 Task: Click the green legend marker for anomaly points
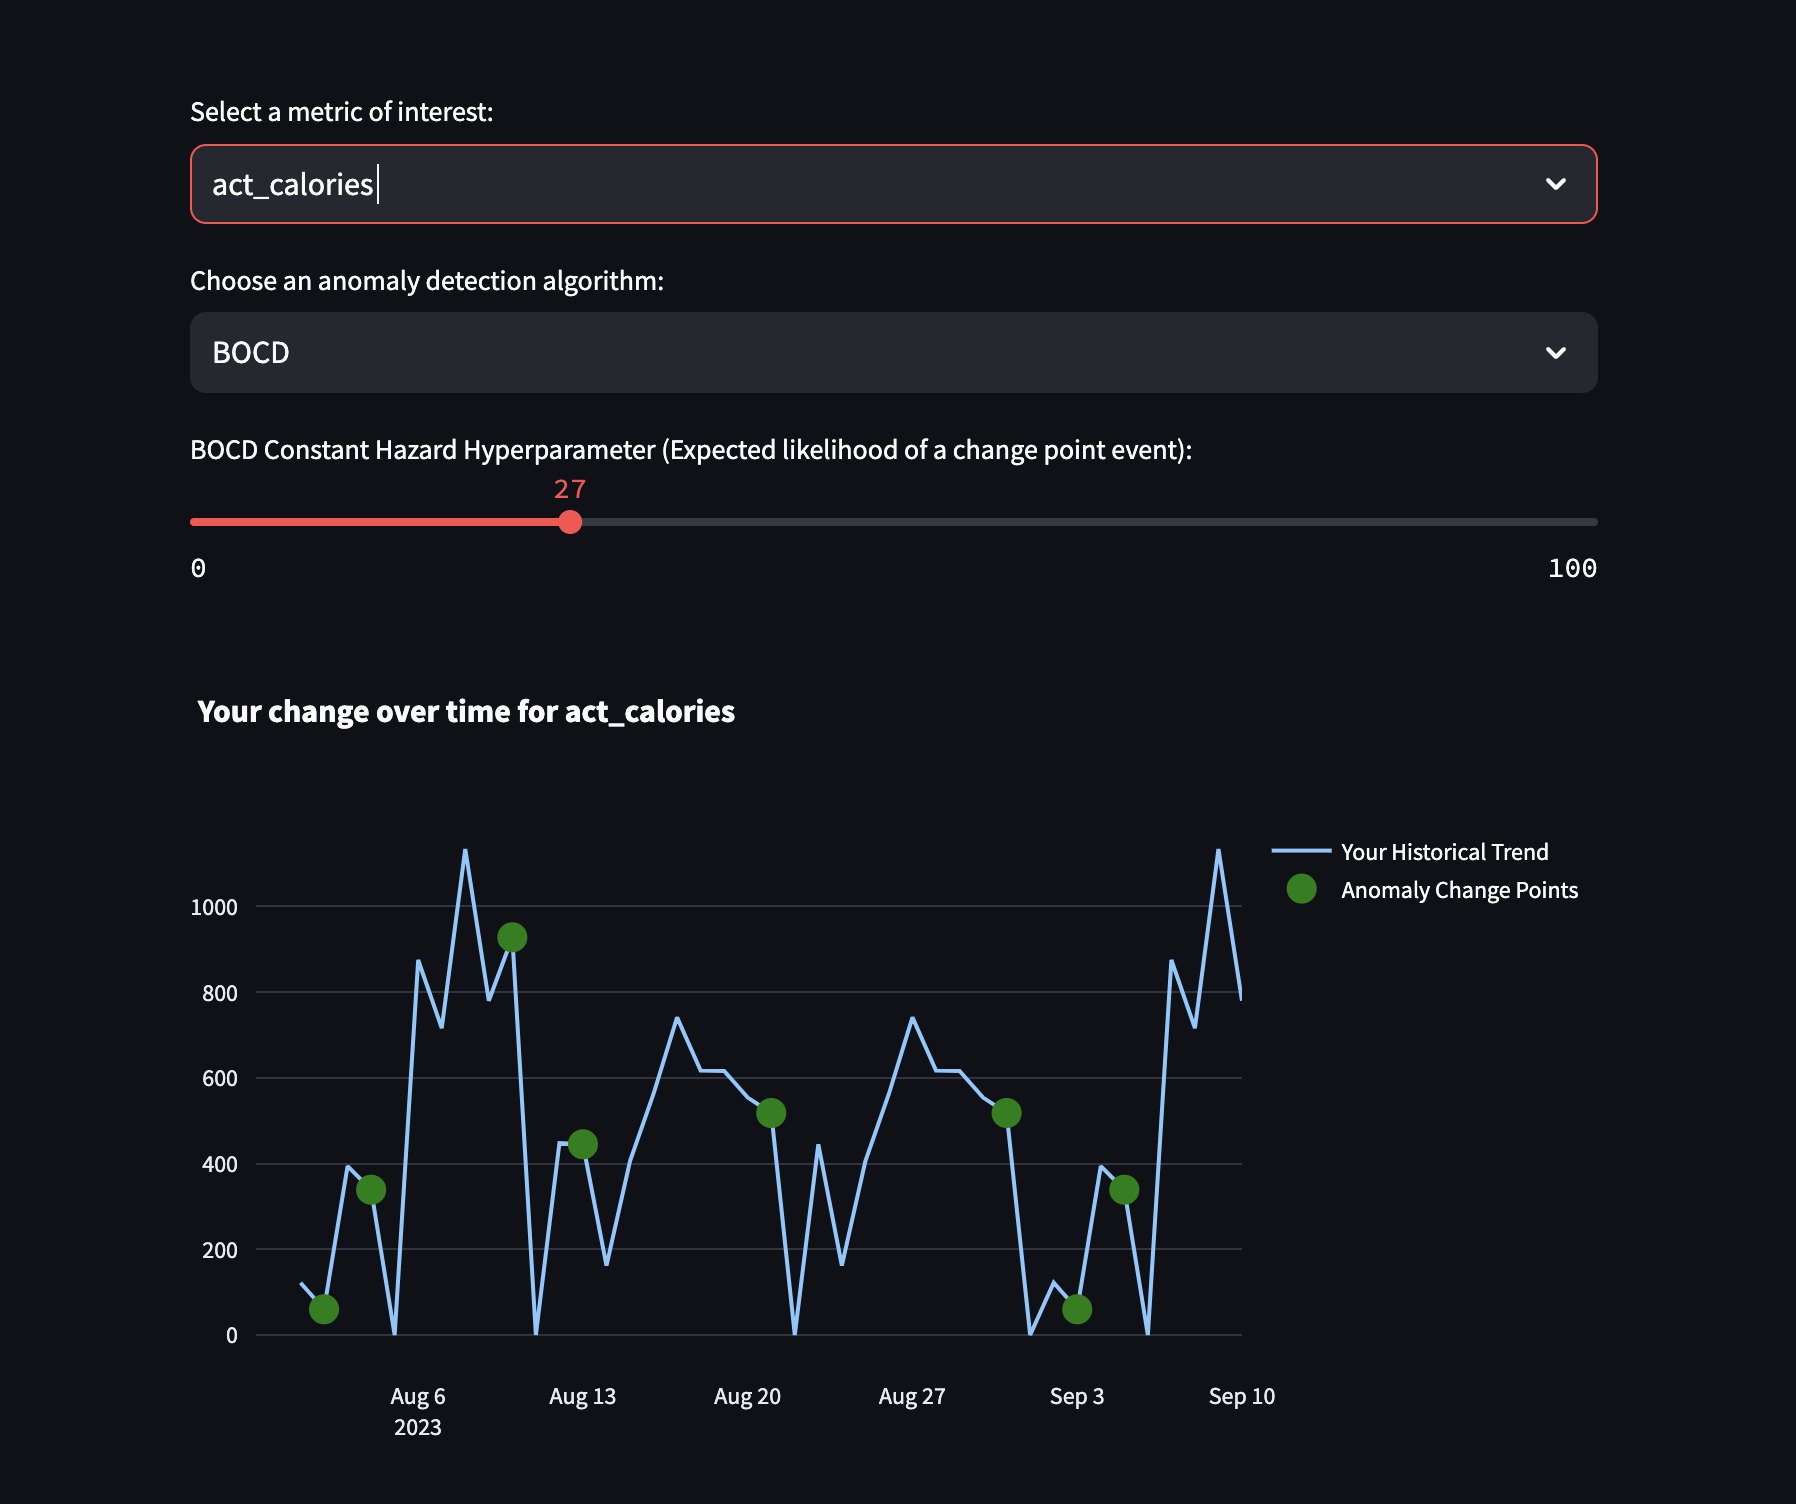[x=1301, y=889]
